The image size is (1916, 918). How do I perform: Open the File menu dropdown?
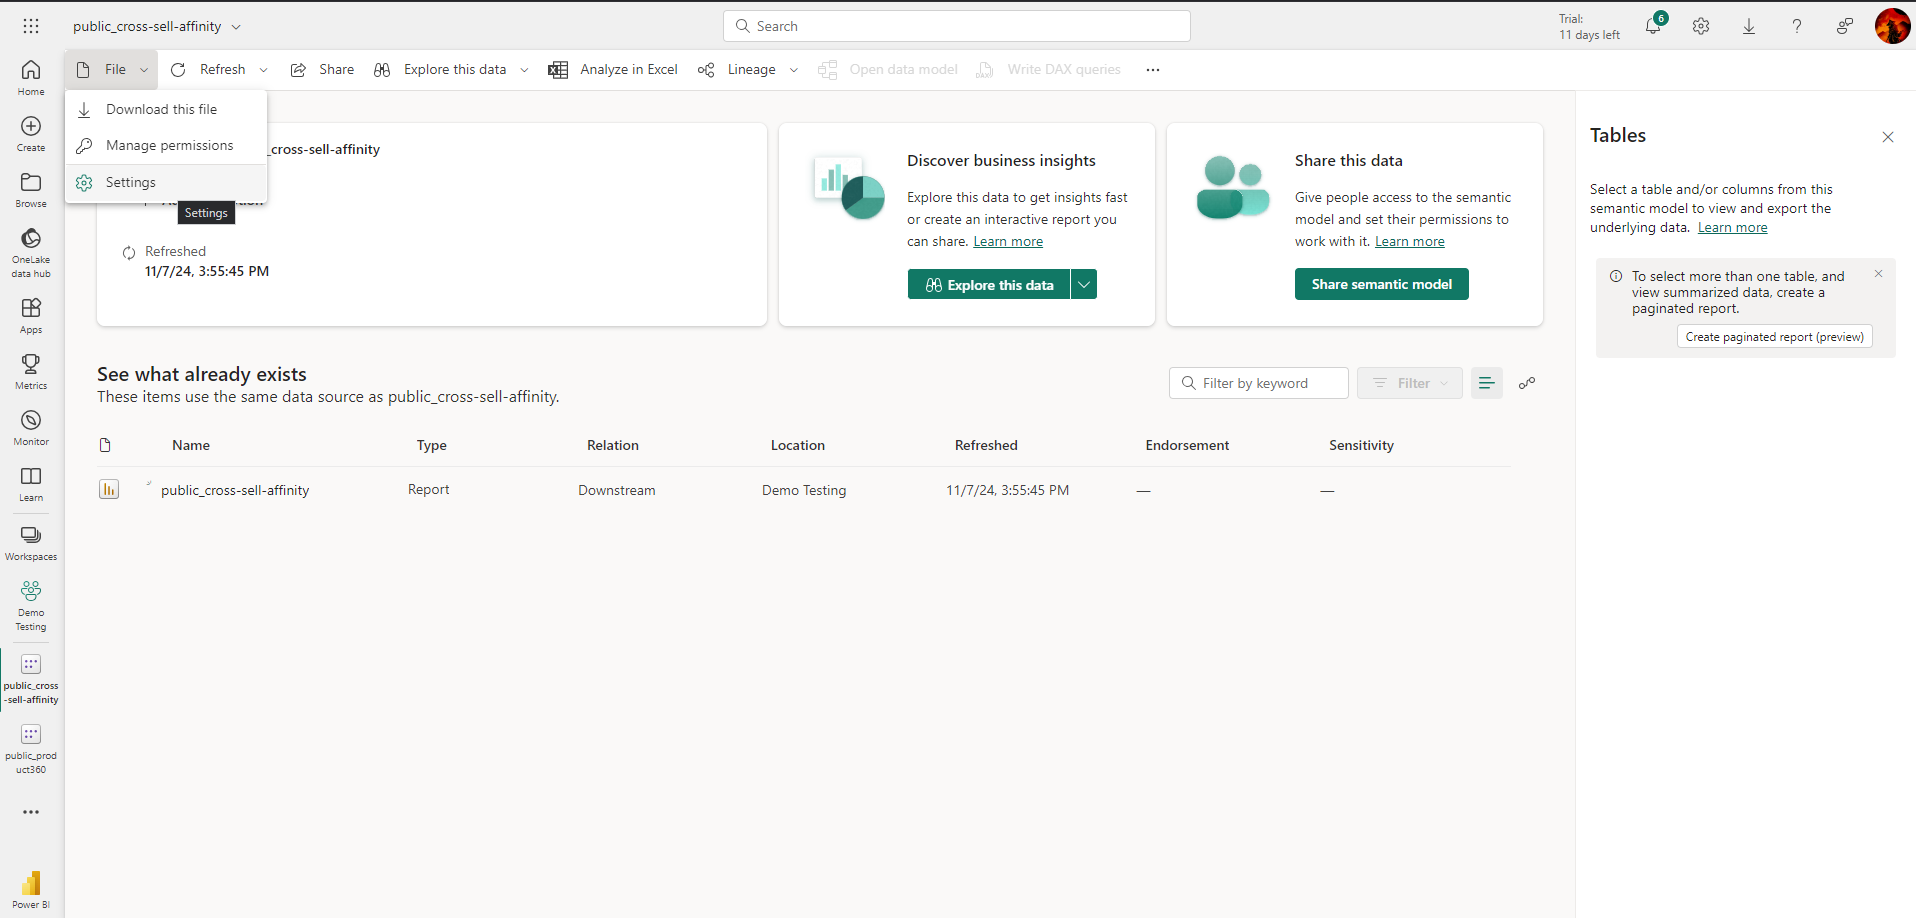[112, 70]
